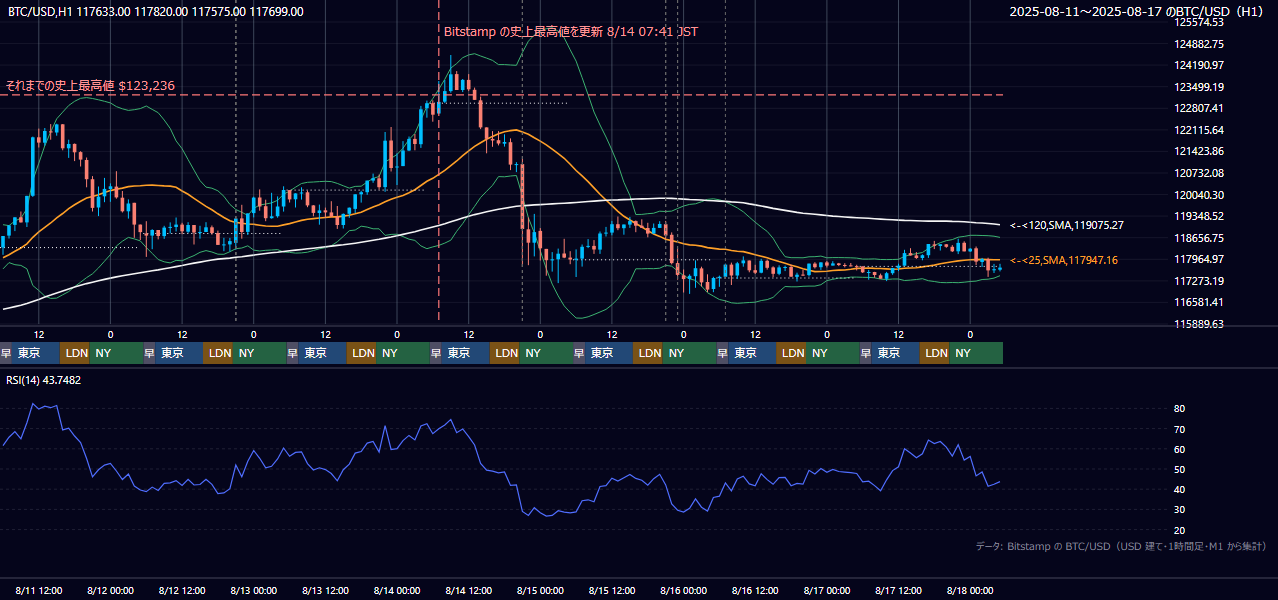Pick the 8/15 12:00 time axis label

[613, 590]
